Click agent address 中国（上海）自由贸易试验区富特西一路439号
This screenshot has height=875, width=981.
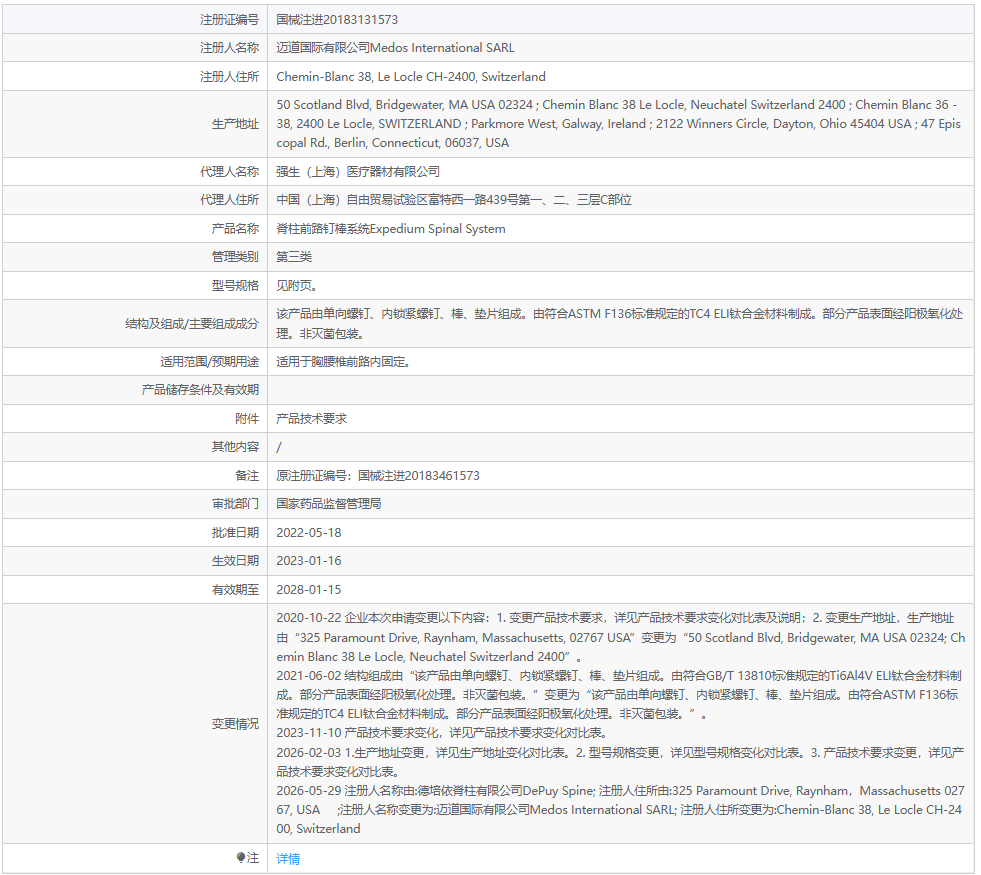click(454, 200)
